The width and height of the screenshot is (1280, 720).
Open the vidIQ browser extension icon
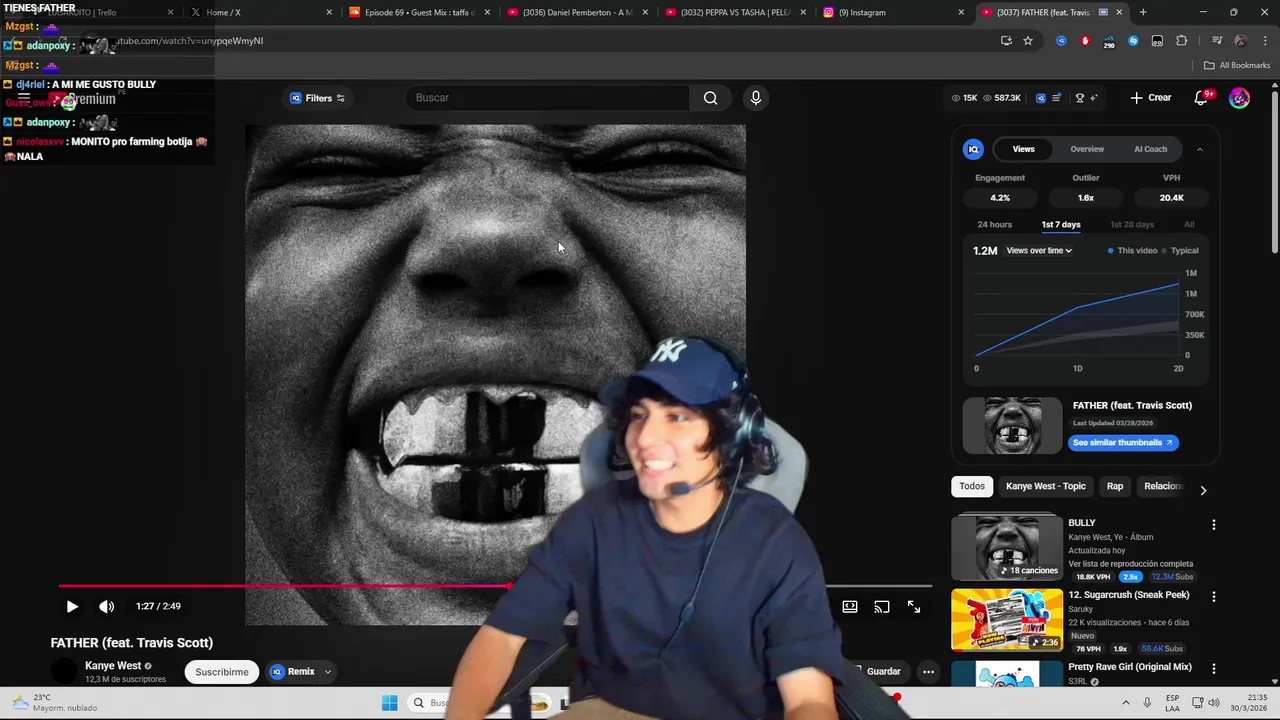(1061, 41)
